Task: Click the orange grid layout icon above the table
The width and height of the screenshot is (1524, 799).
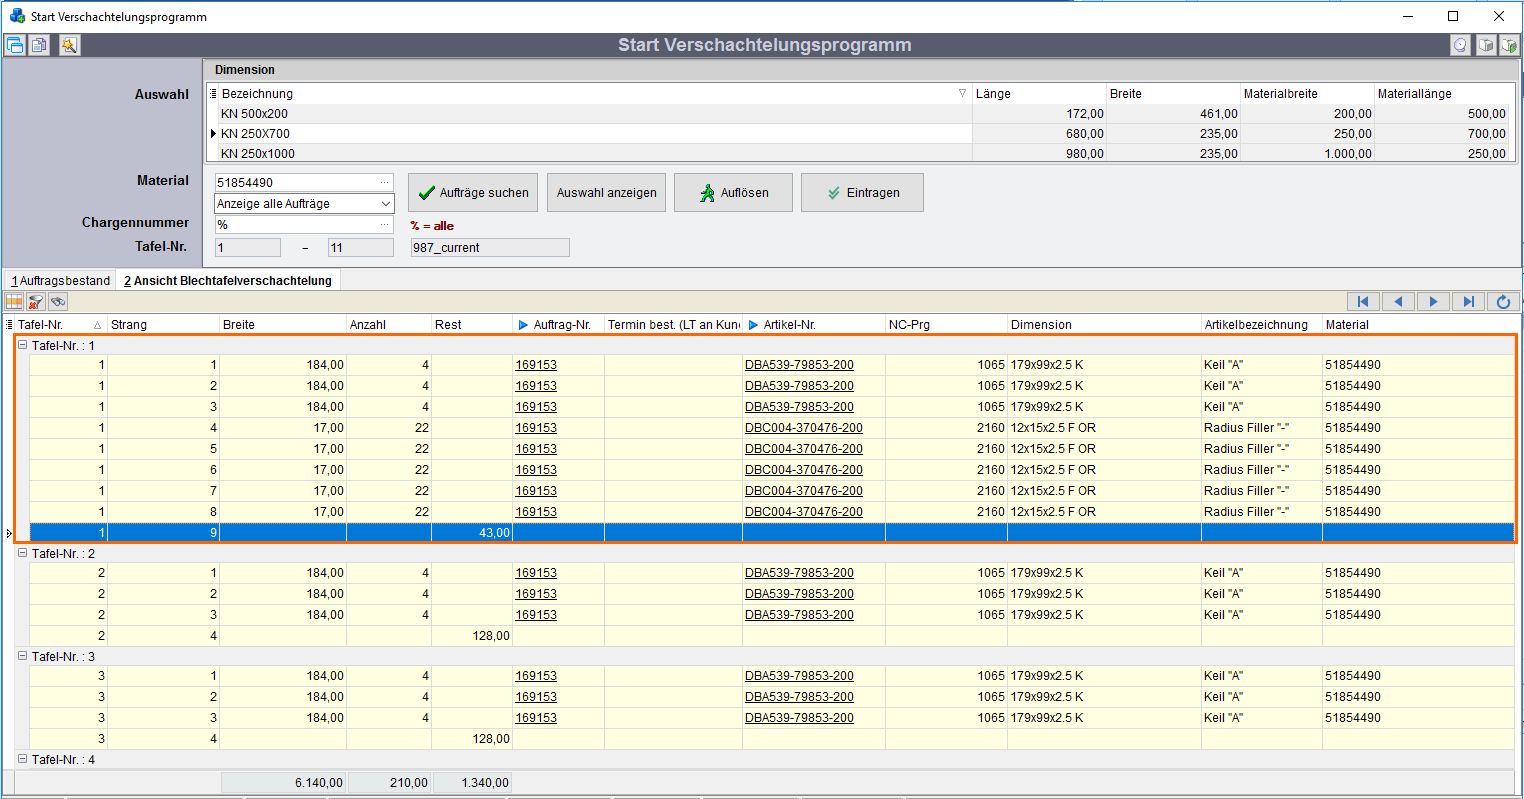Action: tap(14, 301)
